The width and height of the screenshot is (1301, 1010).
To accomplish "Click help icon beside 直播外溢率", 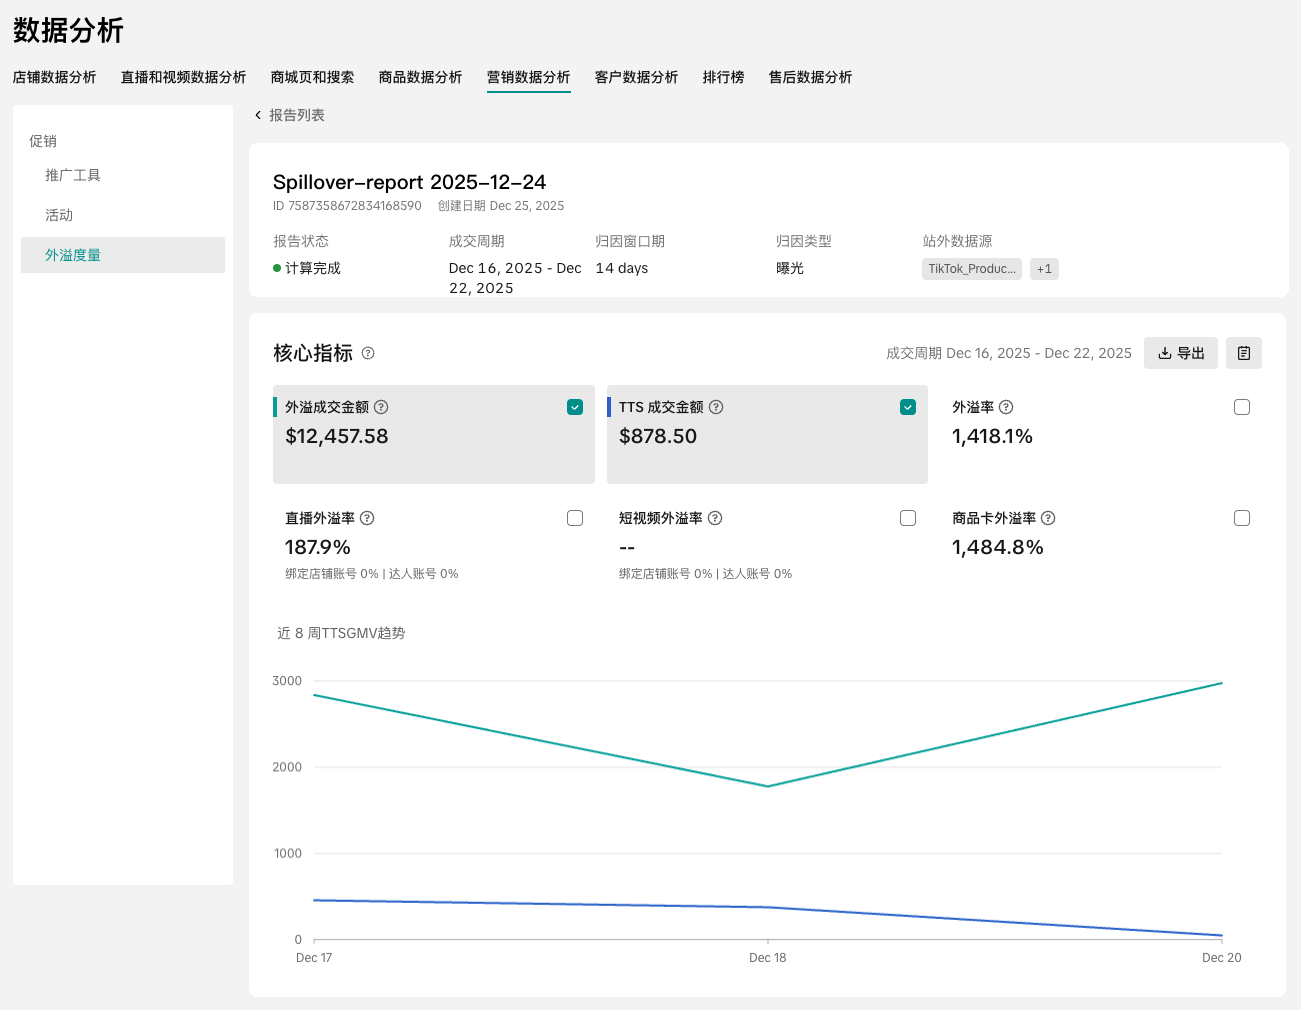I will point(367,518).
